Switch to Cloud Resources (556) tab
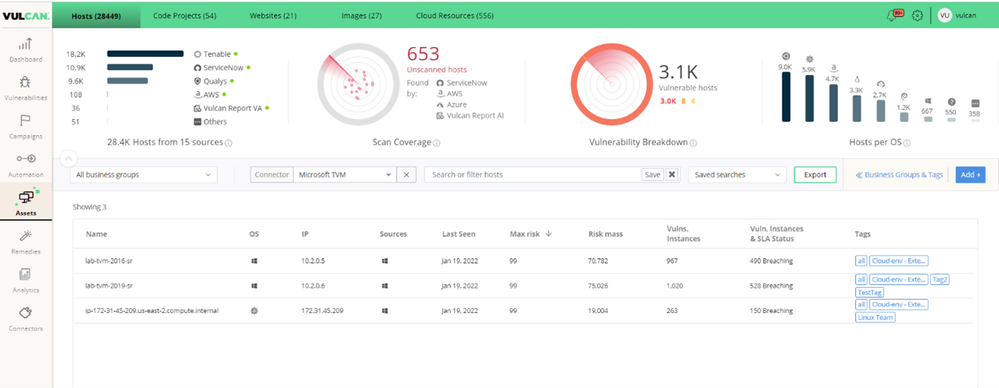This screenshot has height=388, width=999. (455, 15)
